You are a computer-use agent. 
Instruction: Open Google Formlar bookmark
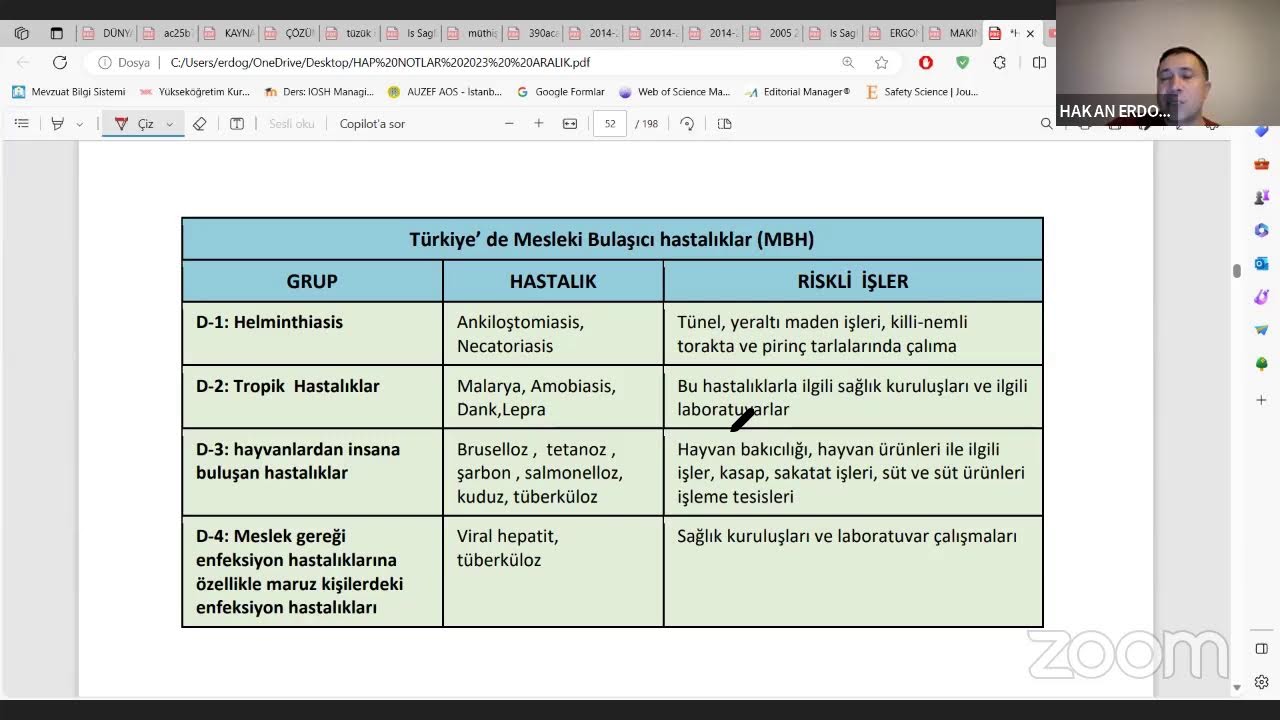[x=561, y=92]
